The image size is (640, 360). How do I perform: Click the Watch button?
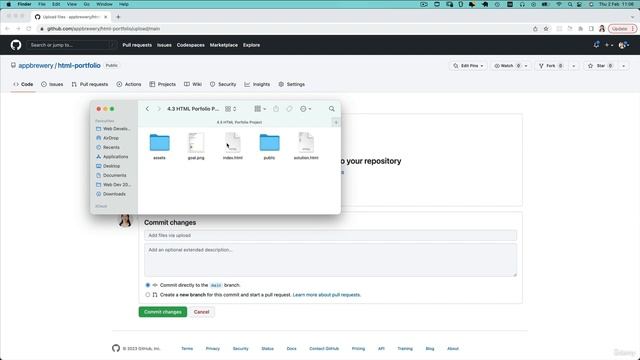(x=507, y=66)
